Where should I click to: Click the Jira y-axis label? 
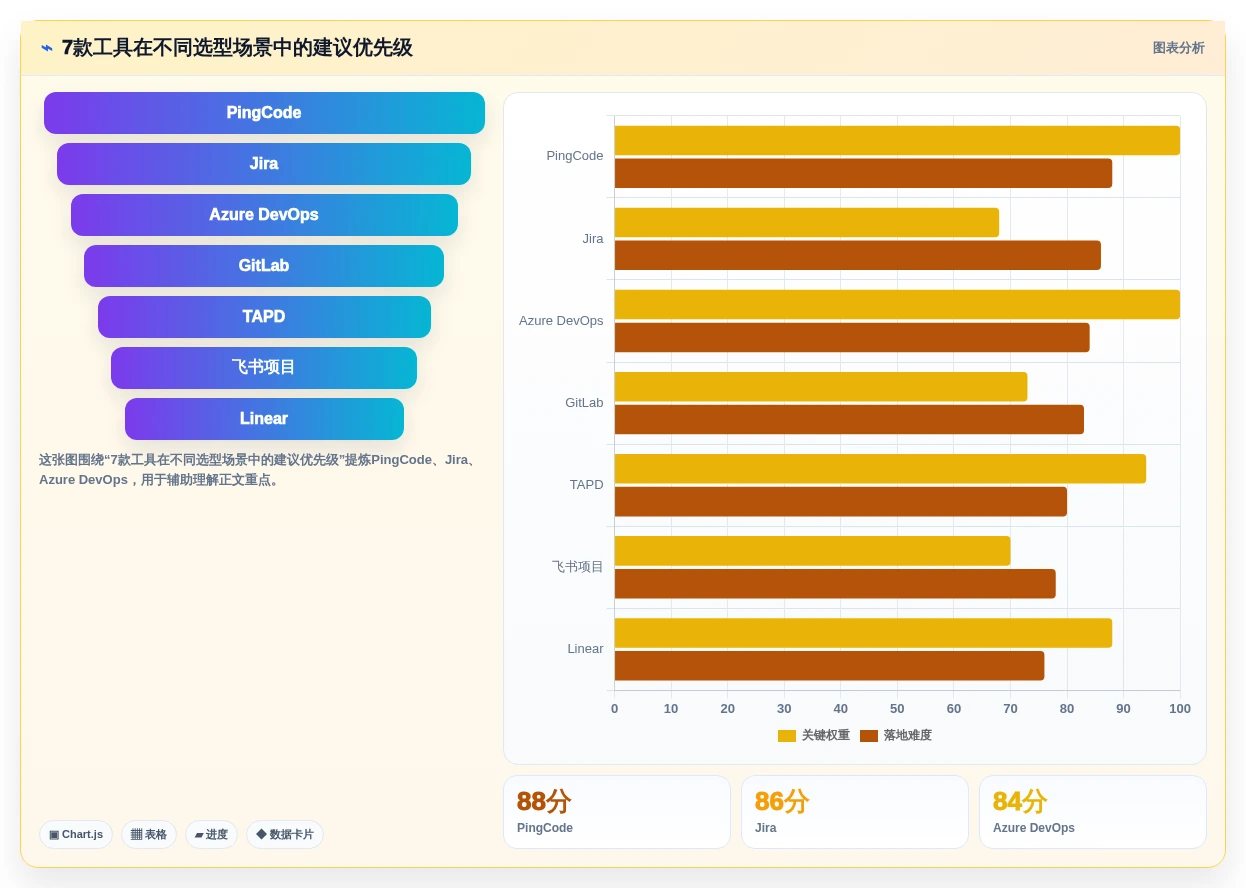coord(593,239)
